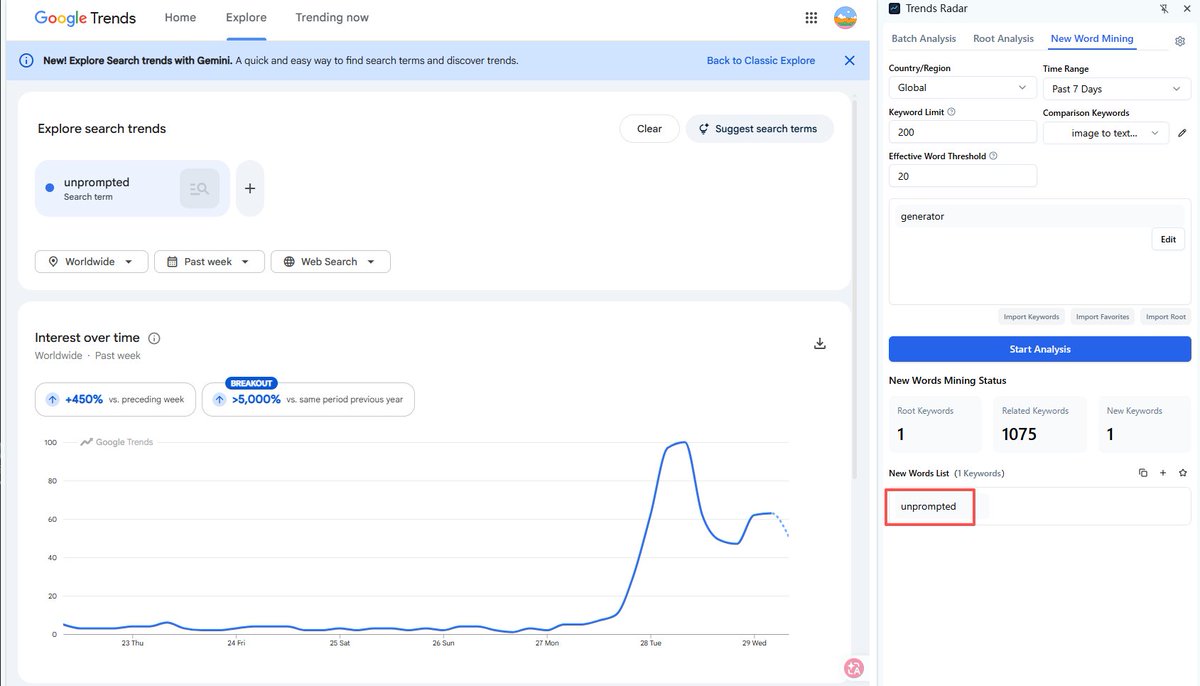Open the Google apps grid icon
Screen dimensions: 1200x686
click(811, 18)
